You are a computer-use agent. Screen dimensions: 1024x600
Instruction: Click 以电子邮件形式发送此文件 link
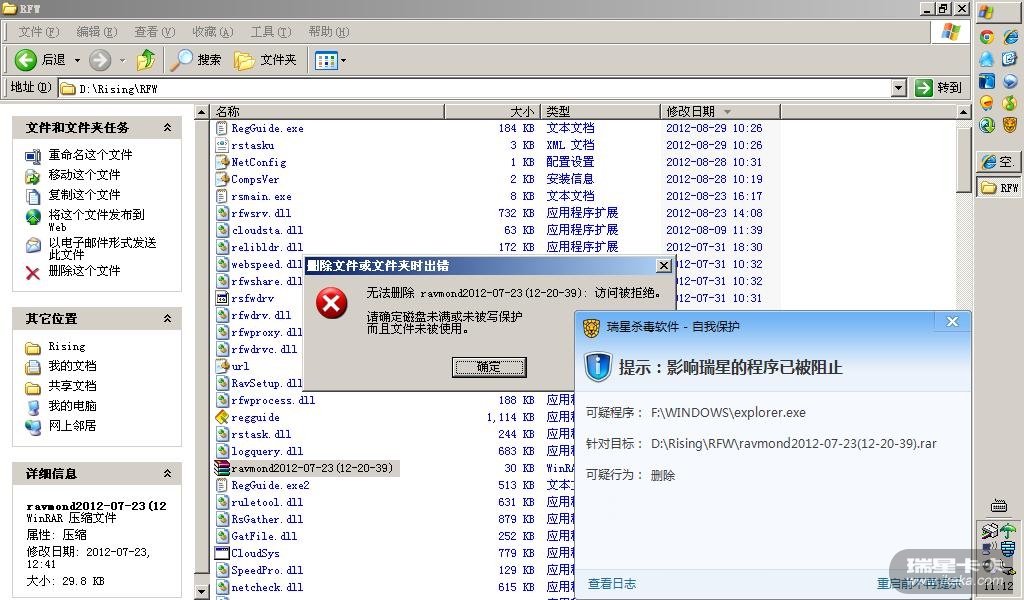point(102,248)
